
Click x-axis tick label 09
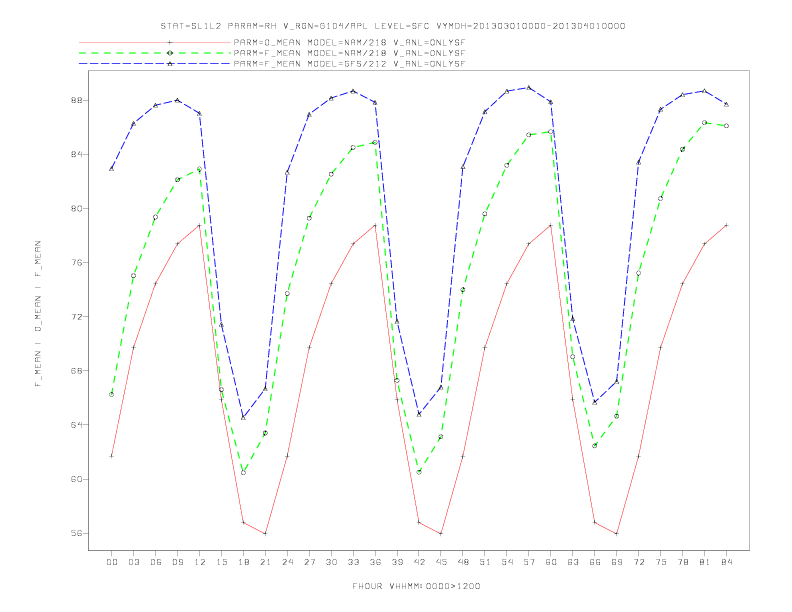coord(177,562)
